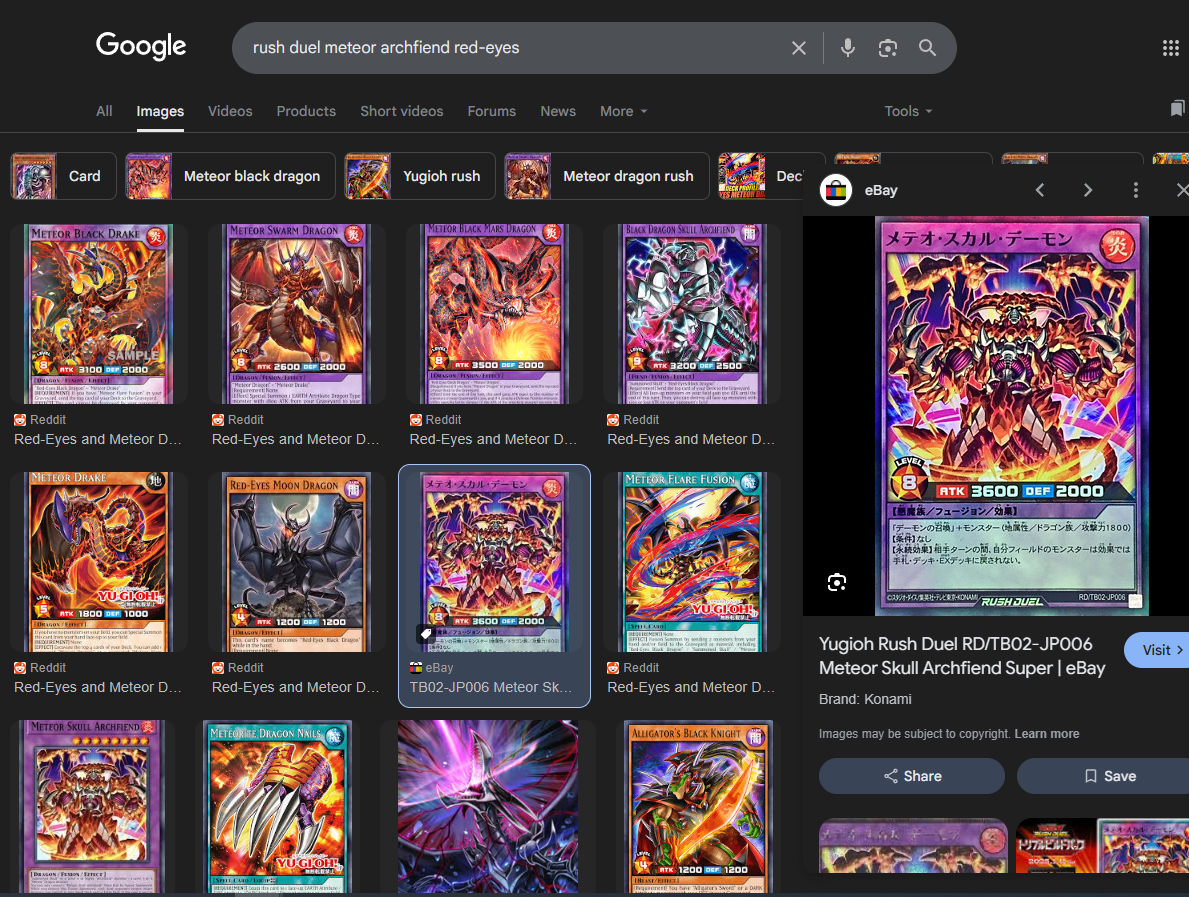Open first related image in preview panel

click(914, 845)
